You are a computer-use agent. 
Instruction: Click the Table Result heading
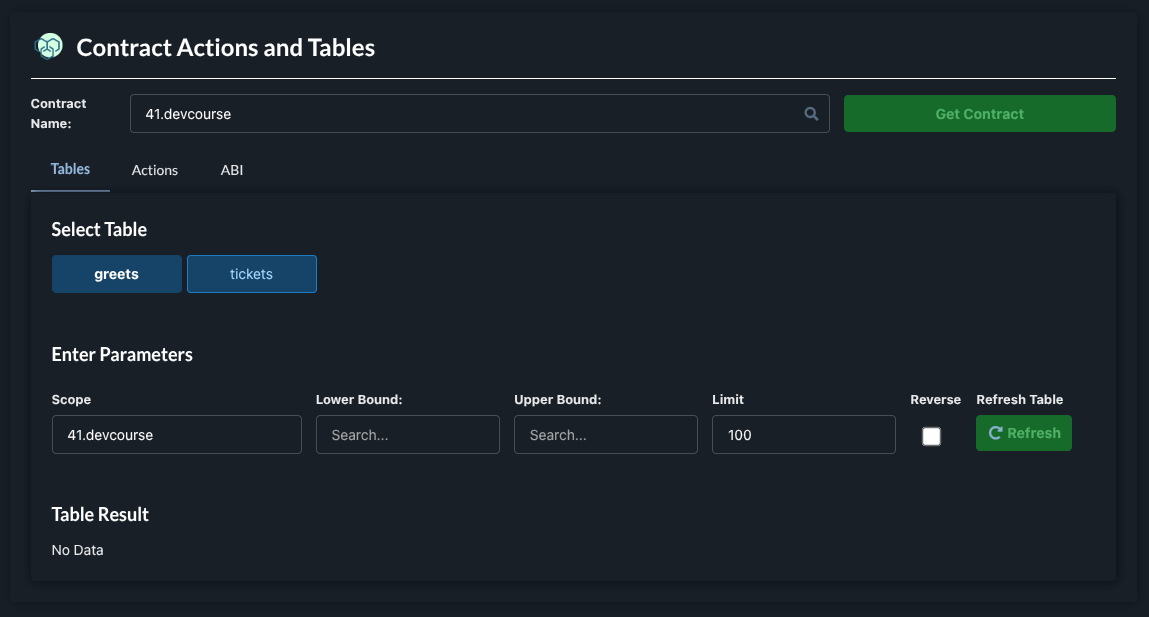pos(100,515)
